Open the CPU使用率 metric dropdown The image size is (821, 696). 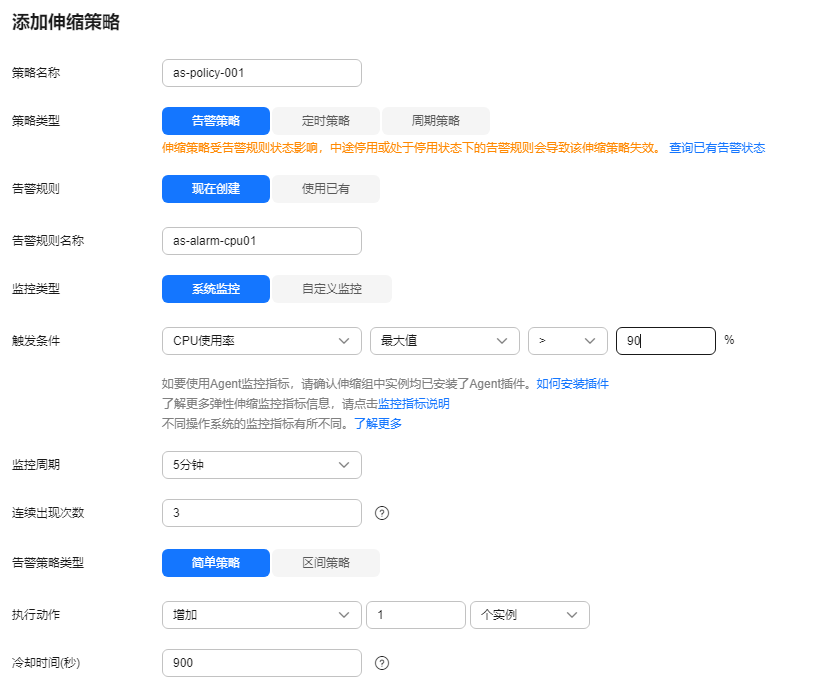(262, 341)
